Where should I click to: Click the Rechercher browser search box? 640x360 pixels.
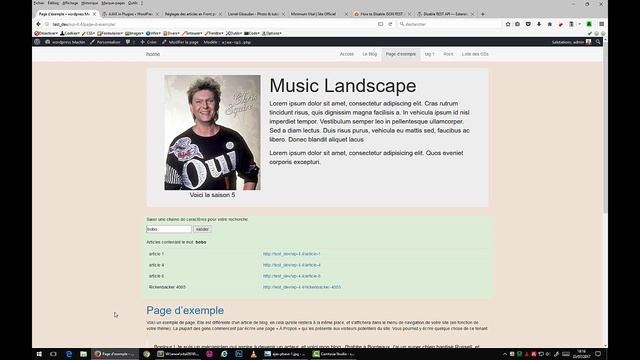click(449, 24)
